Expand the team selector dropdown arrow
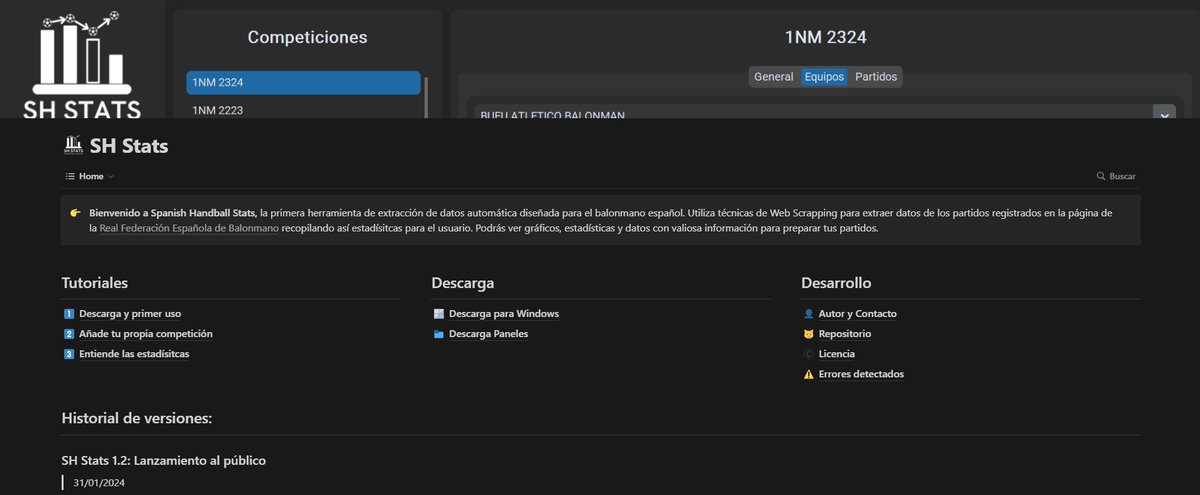 1164,114
